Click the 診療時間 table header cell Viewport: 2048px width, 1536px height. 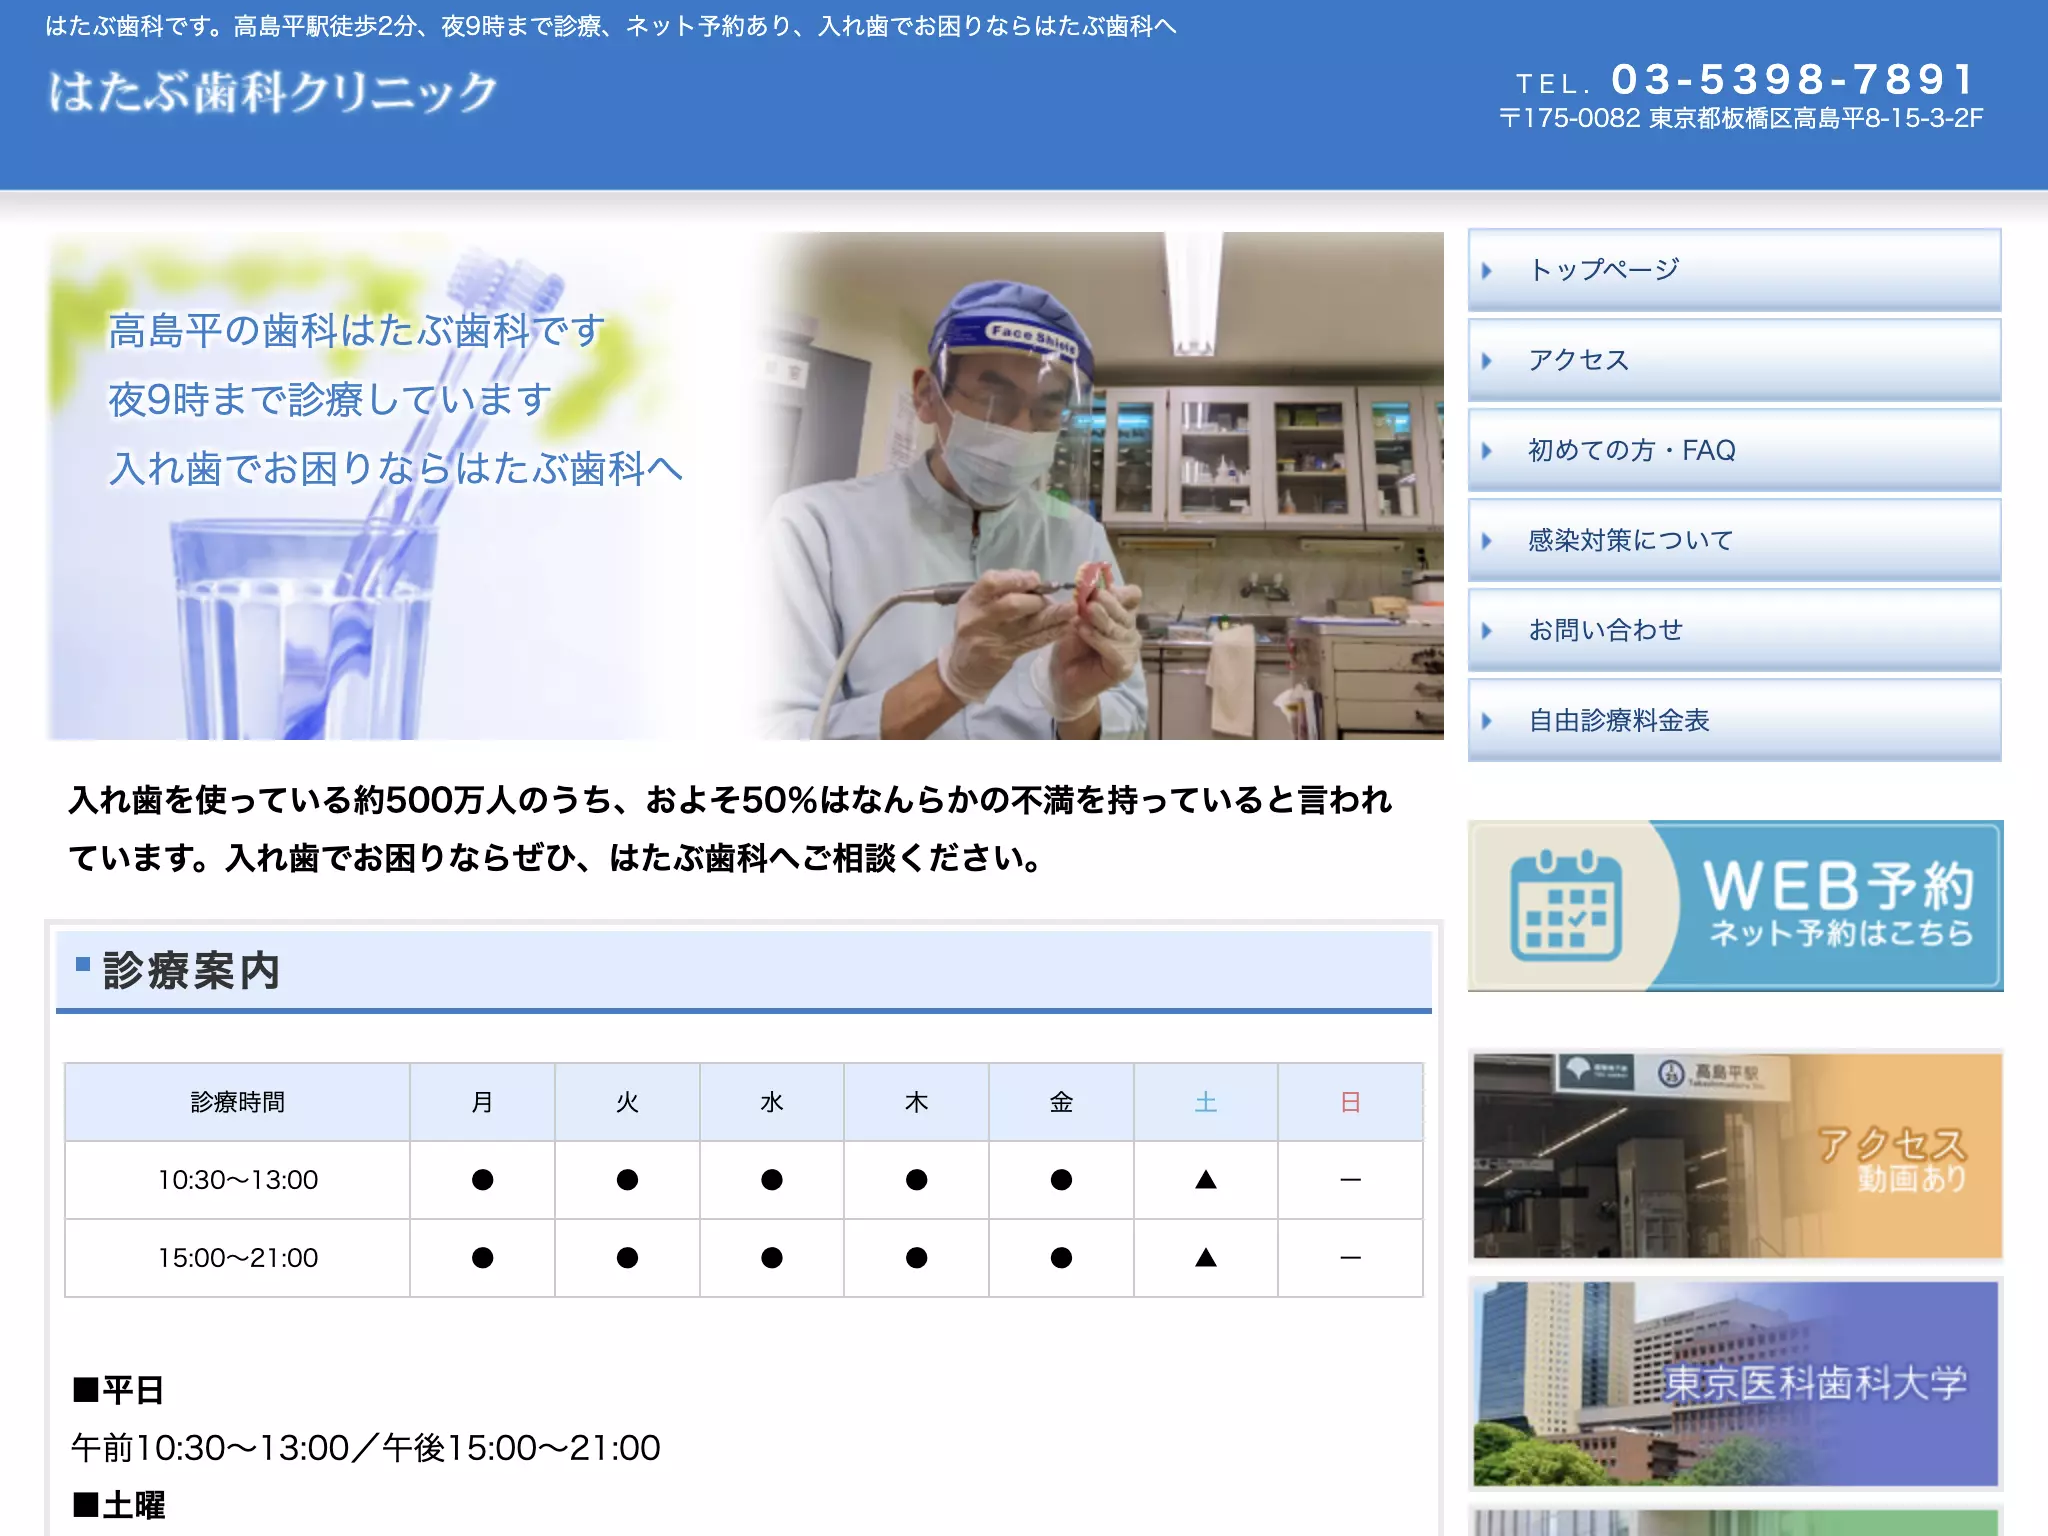pyautogui.click(x=237, y=1102)
